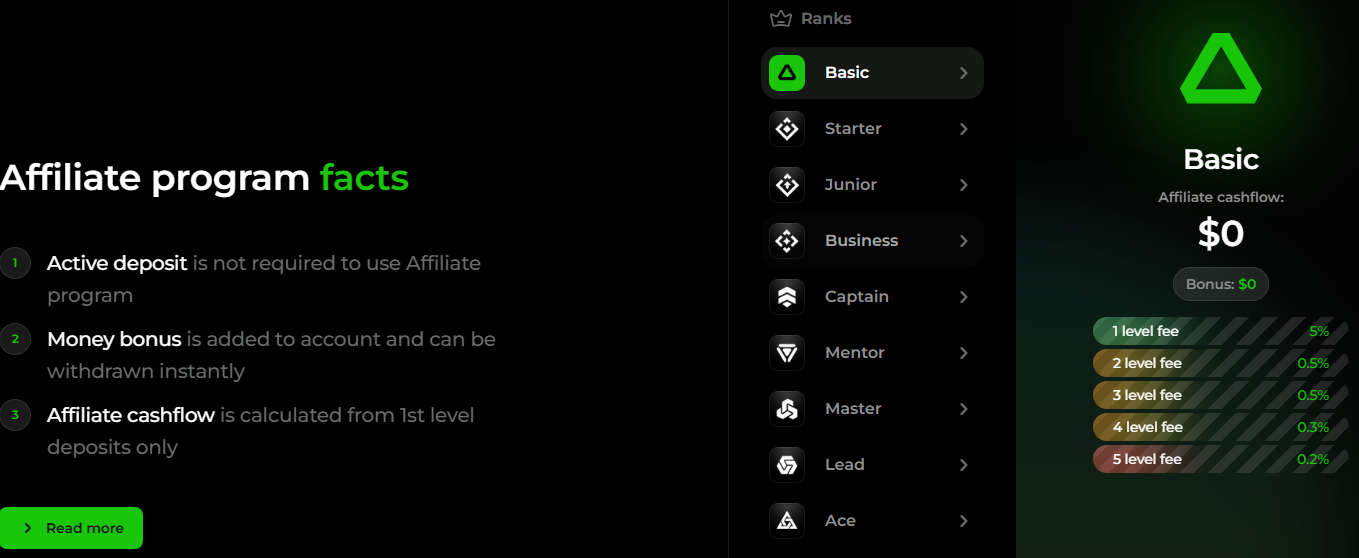Click the Captain rank icon
Image resolution: width=1359 pixels, height=558 pixels.
[787, 297]
